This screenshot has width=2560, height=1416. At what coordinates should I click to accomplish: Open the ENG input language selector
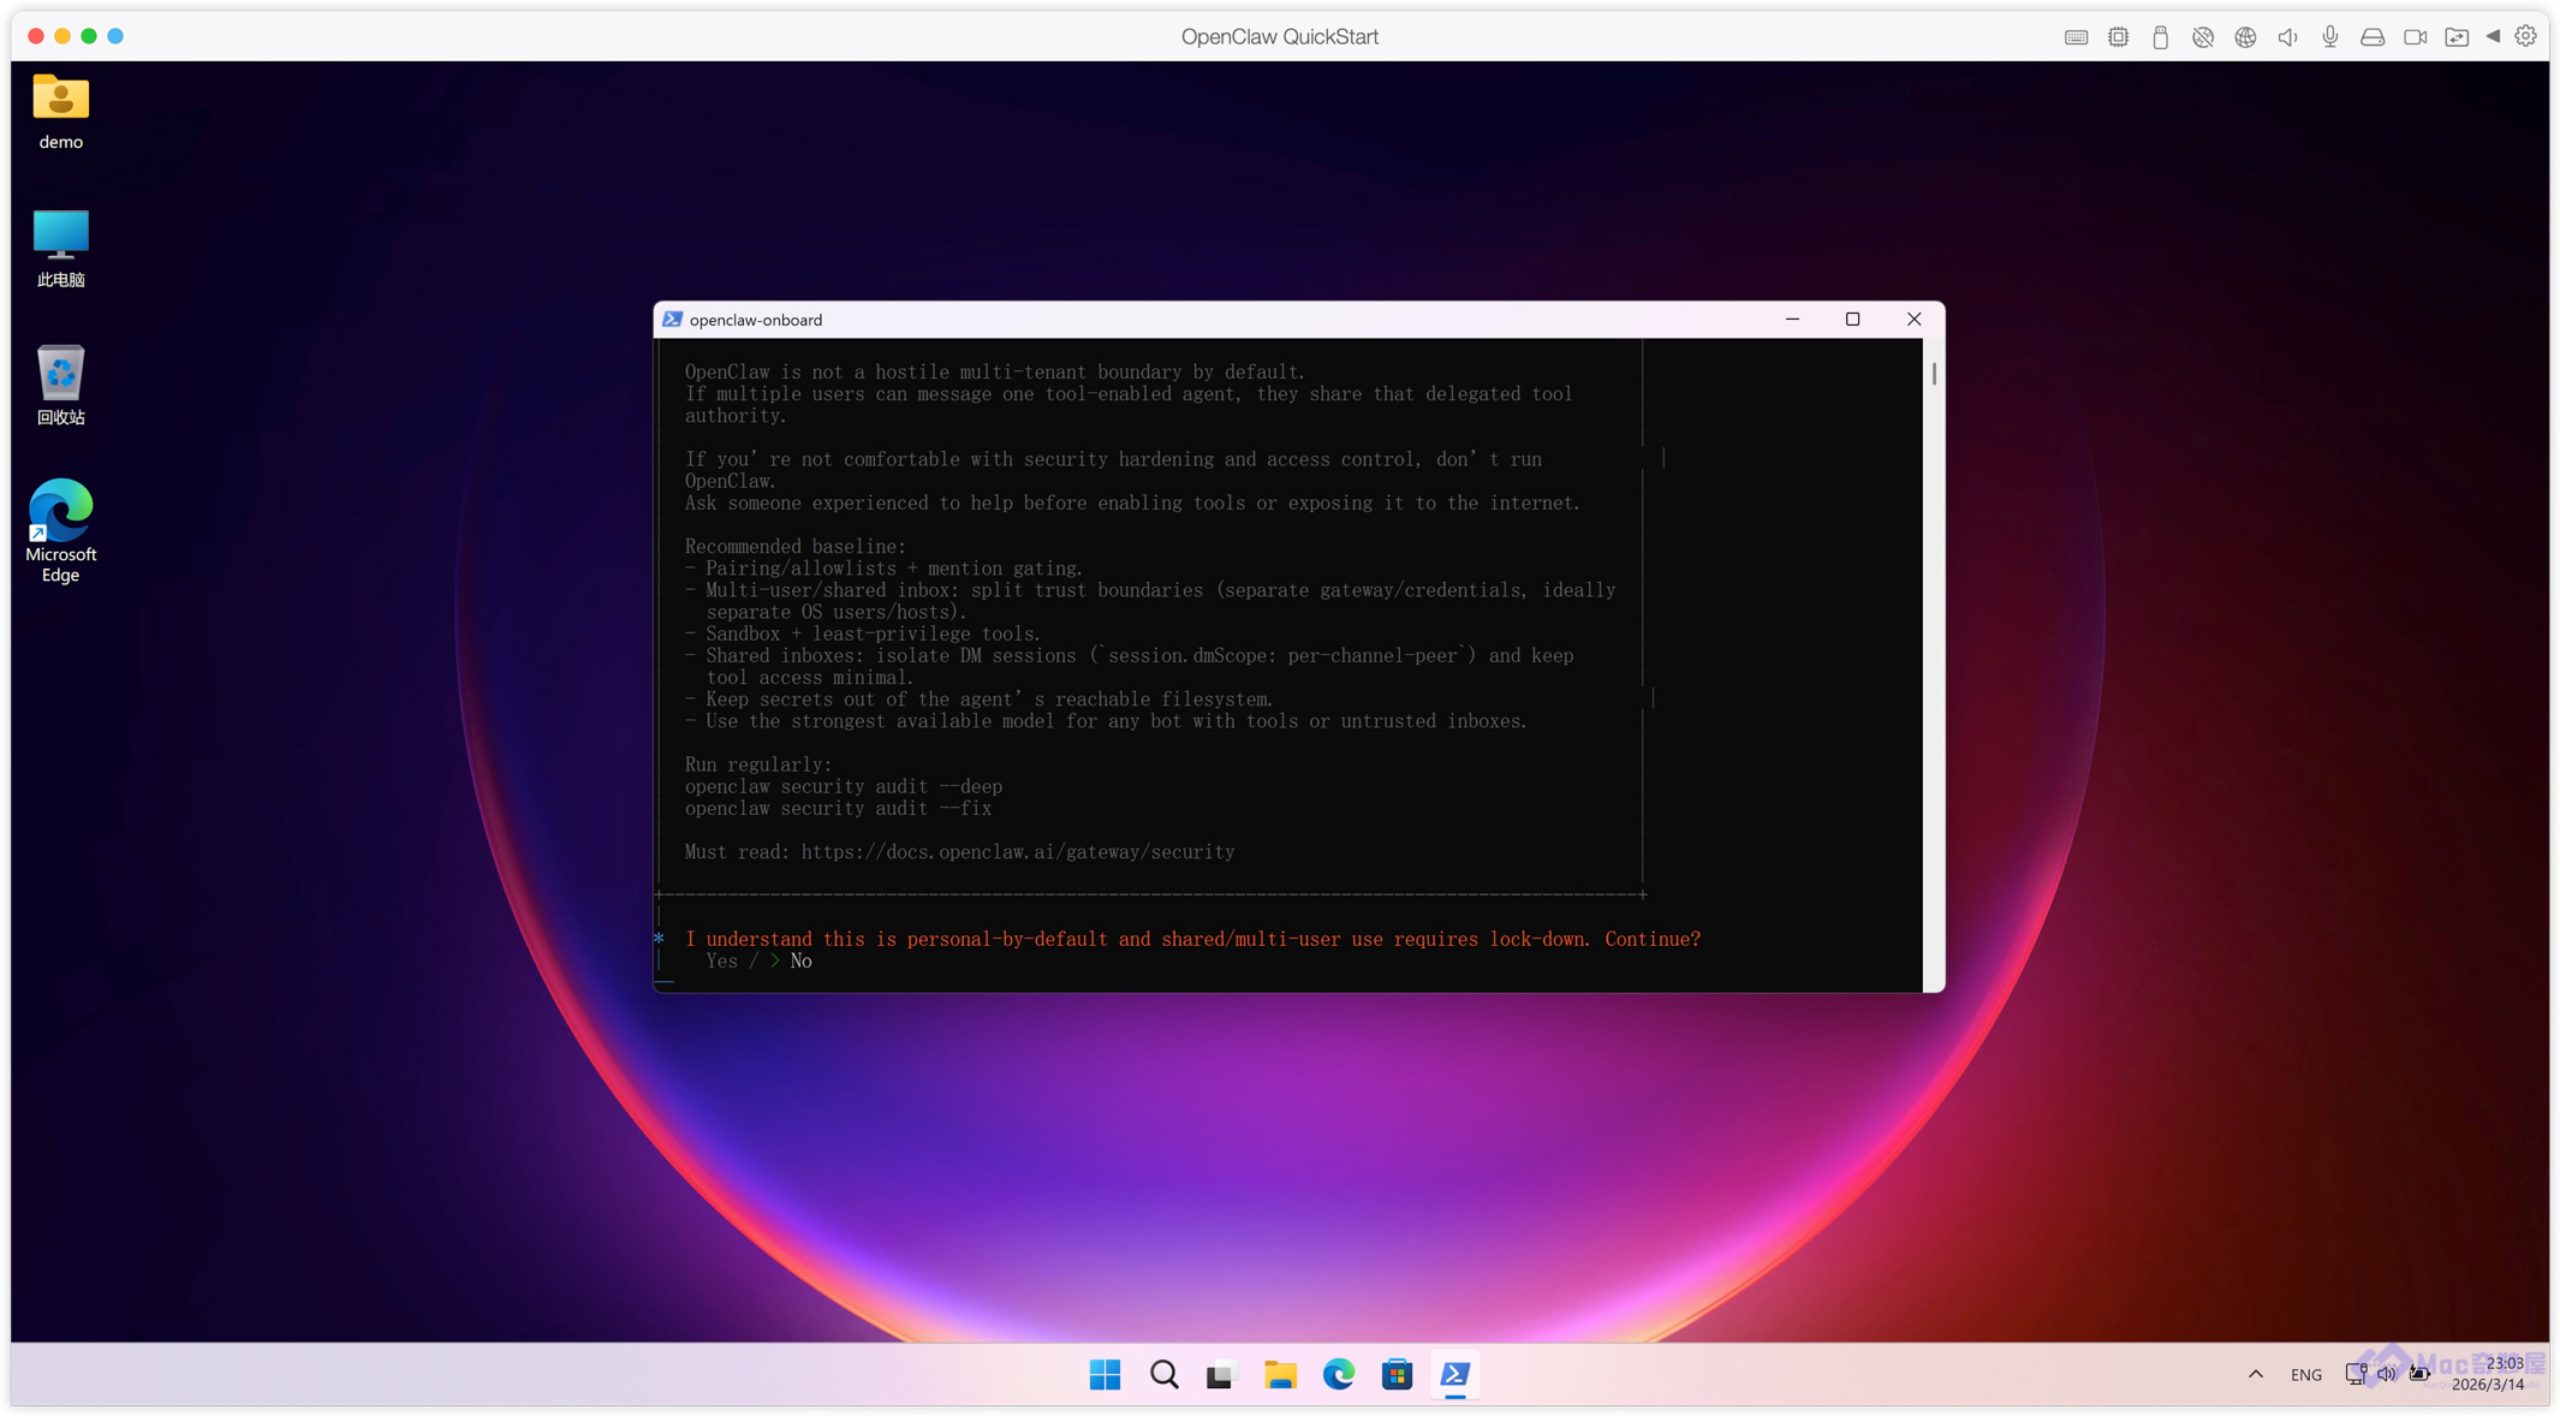(2305, 1375)
